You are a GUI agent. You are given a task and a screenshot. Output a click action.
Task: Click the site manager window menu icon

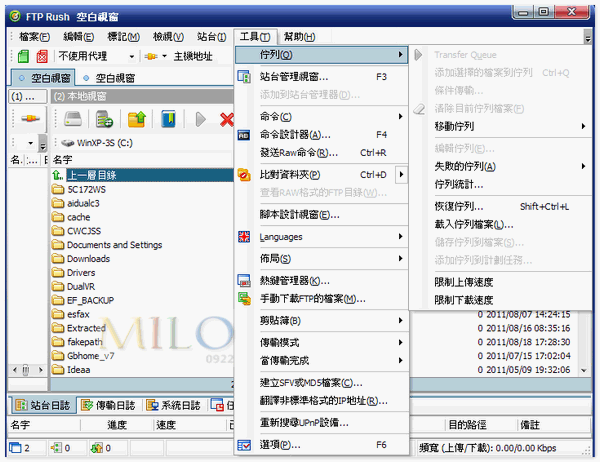point(244,77)
